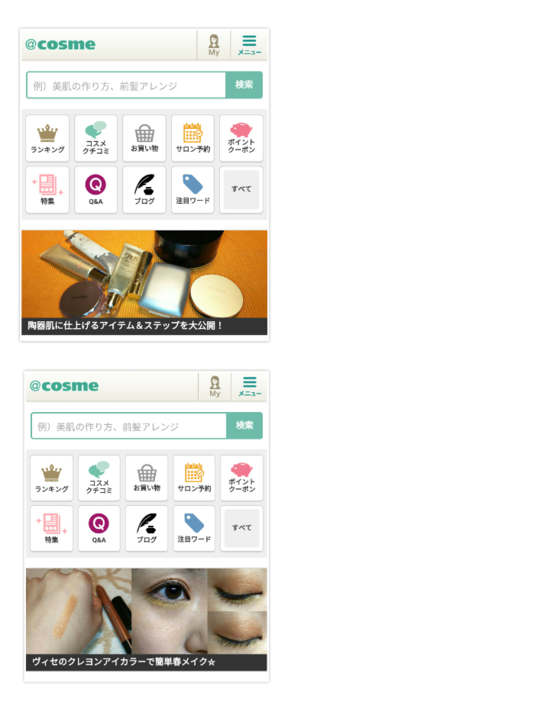Viewport: 550px width, 705px height.
Task: Select 注目ワード tag icon in top screen
Action: [x=193, y=190]
